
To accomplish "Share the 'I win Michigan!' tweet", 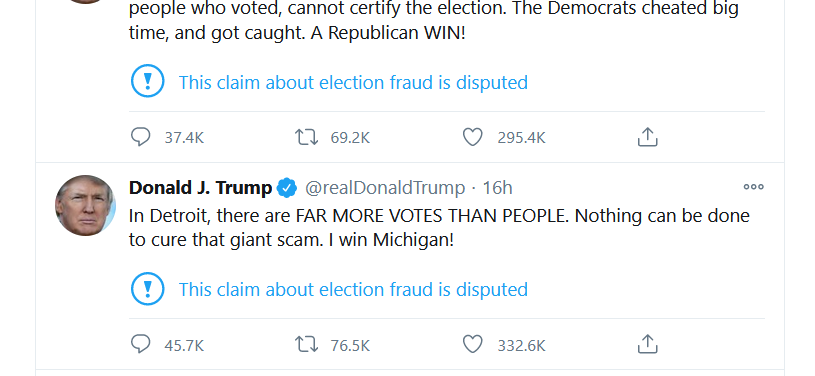I will 648,344.
